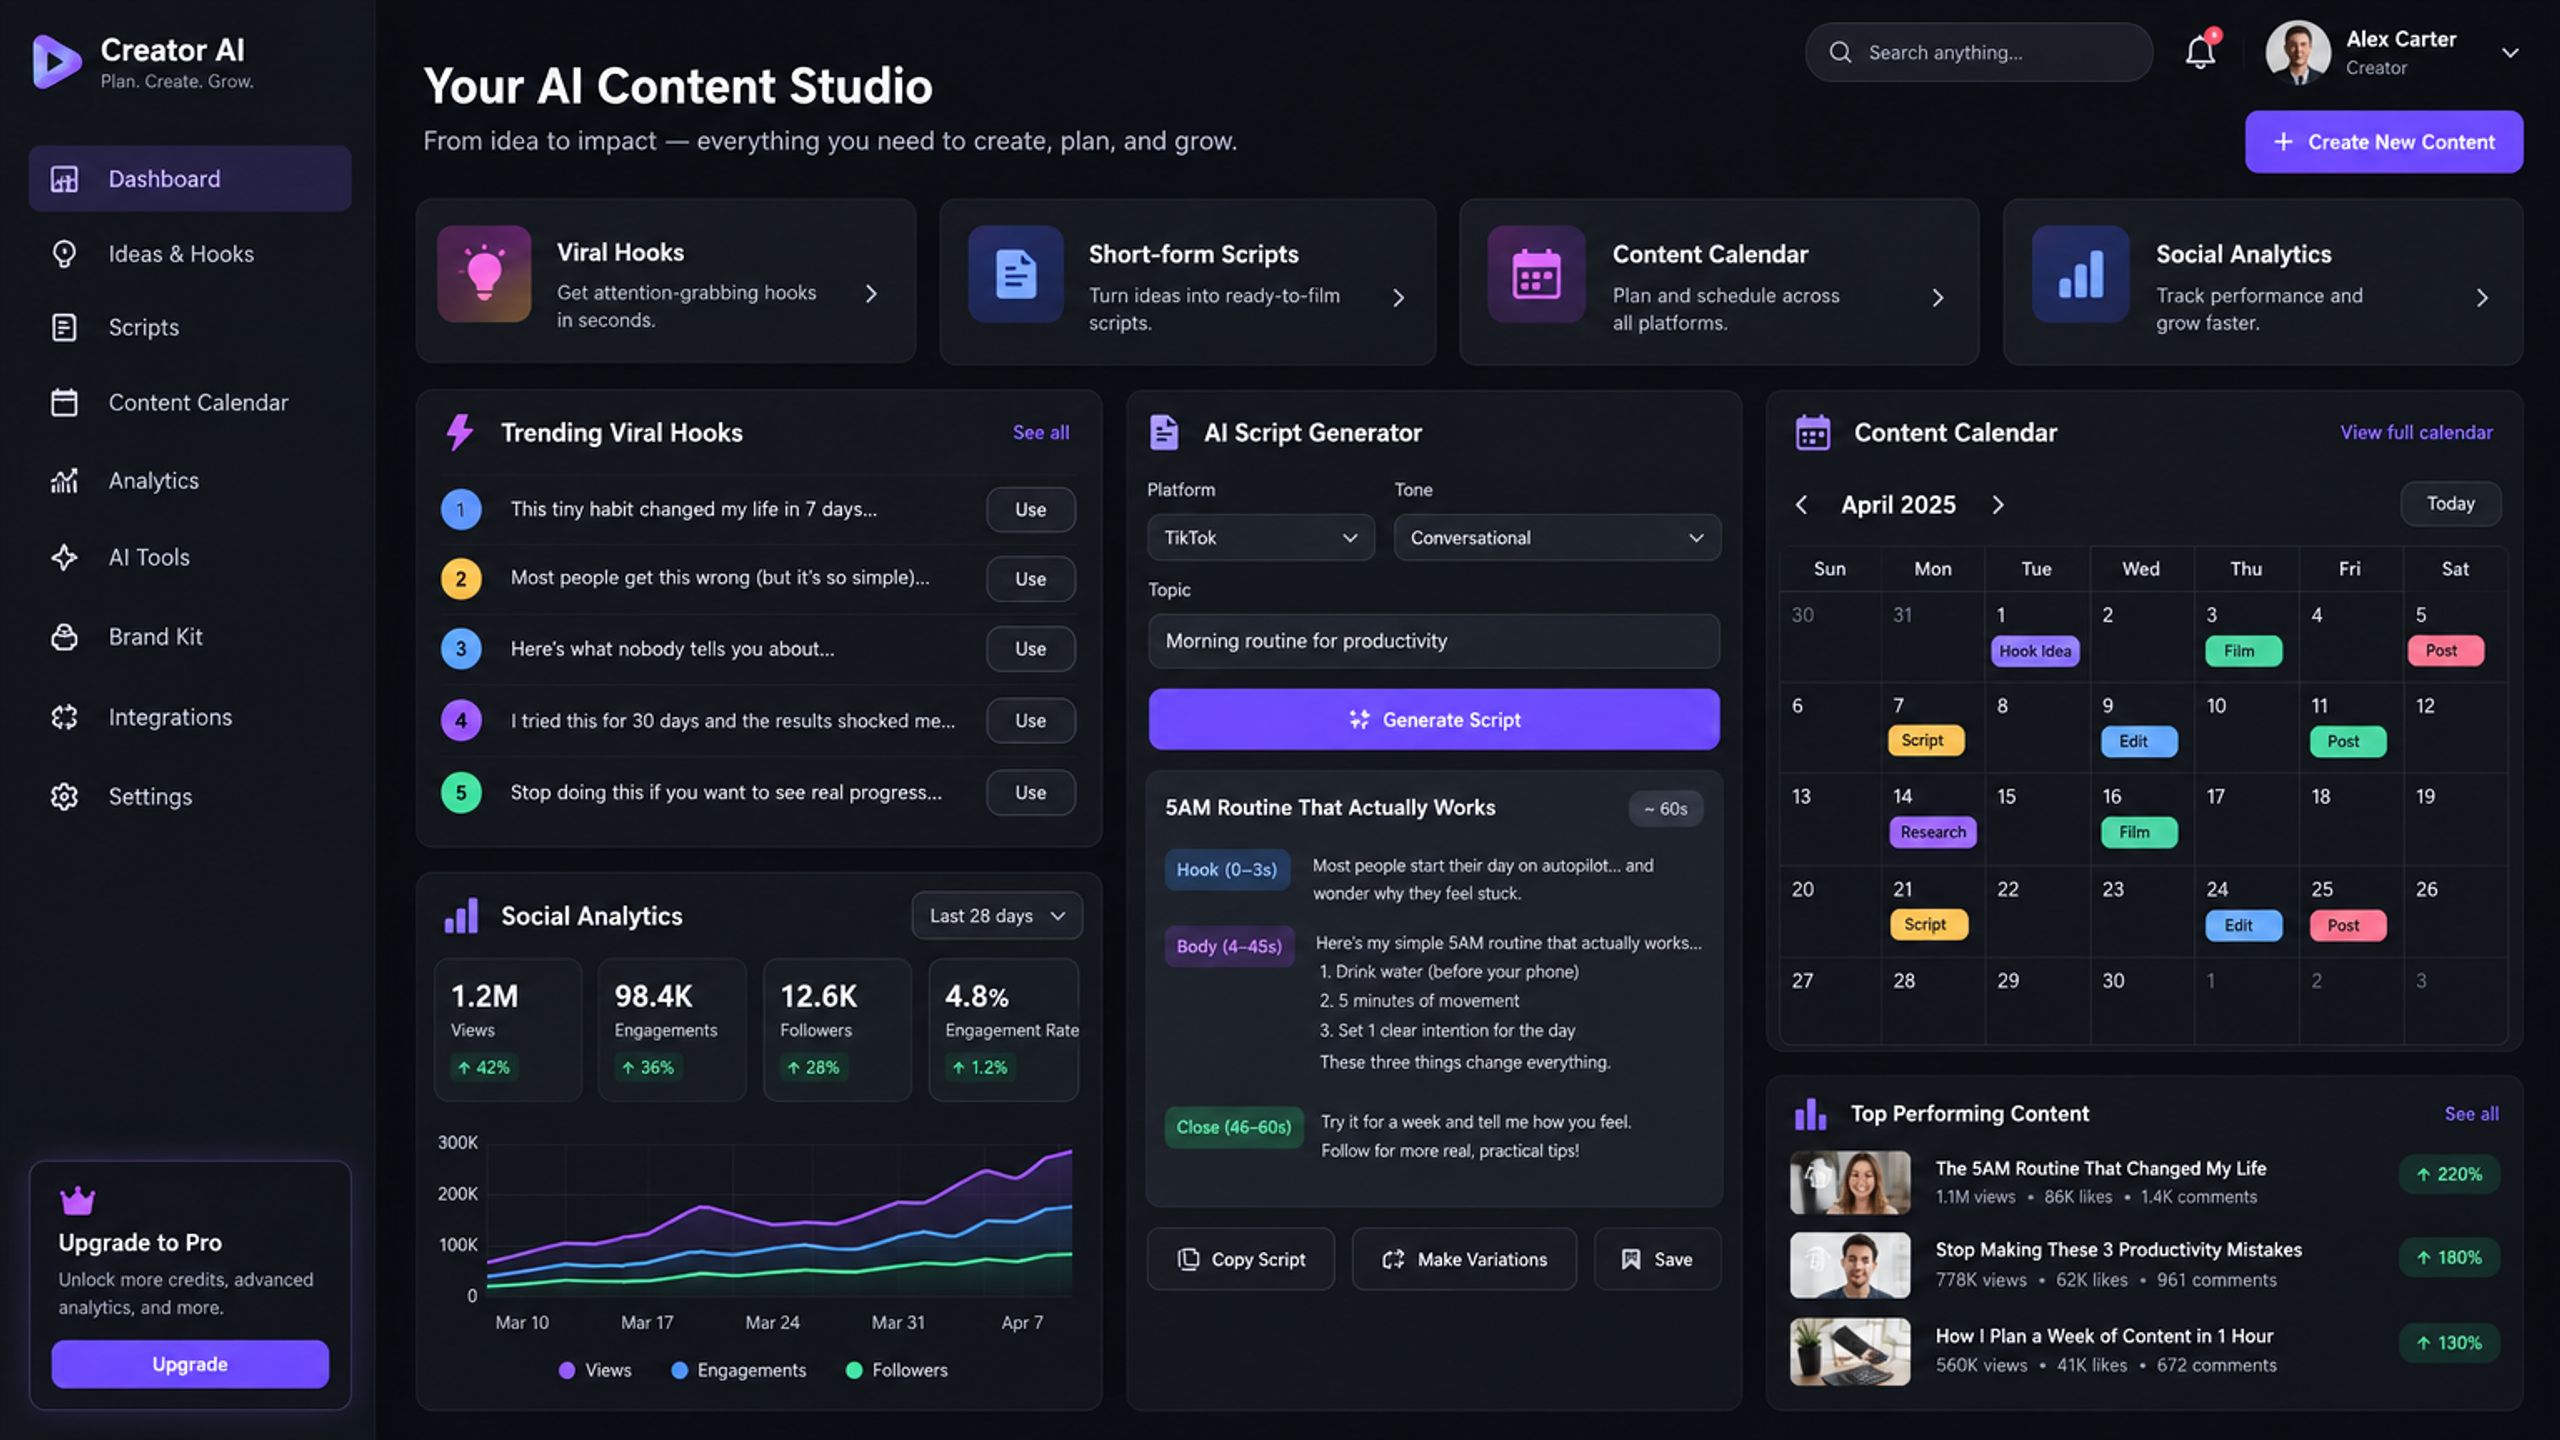Viewport: 2560px width, 1440px height.
Task: Click the Generate Script button
Action: [1434, 719]
